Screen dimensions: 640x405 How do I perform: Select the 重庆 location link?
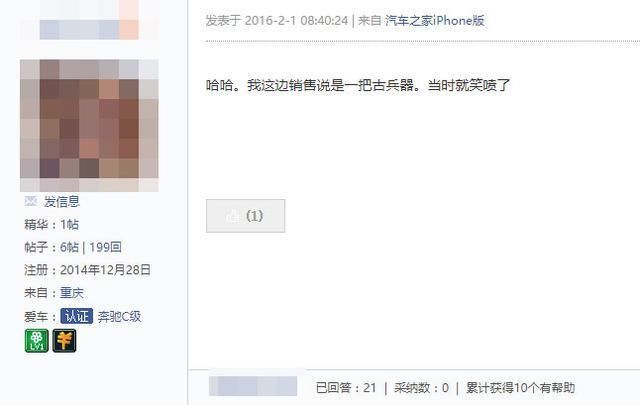pos(72,293)
